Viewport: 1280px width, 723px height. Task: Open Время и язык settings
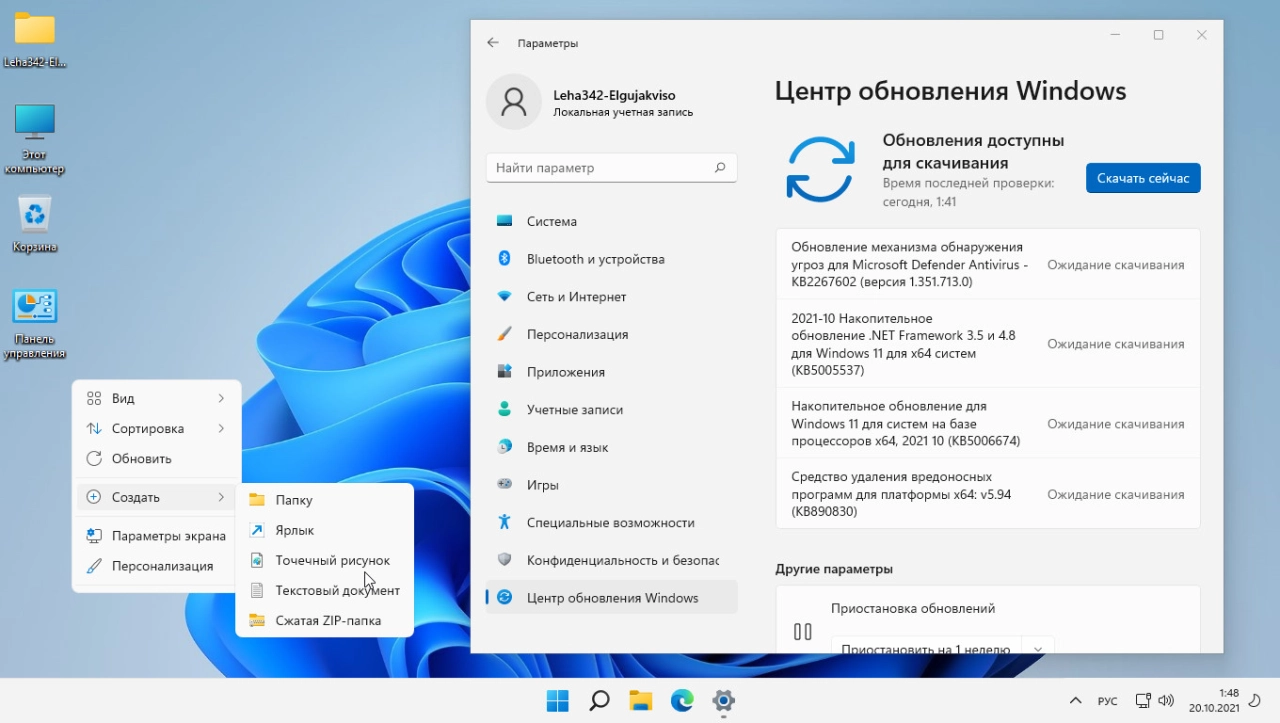[x=611, y=447]
